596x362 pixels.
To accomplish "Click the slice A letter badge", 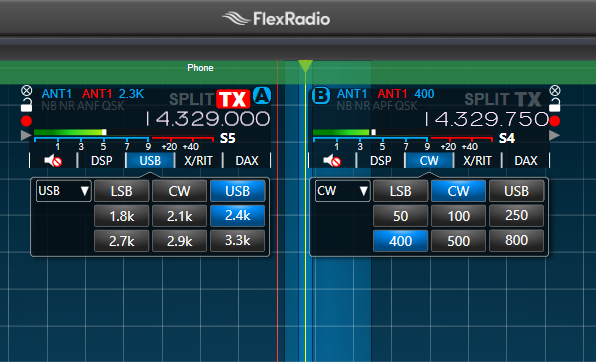I will pyautogui.click(x=262, y=95).
